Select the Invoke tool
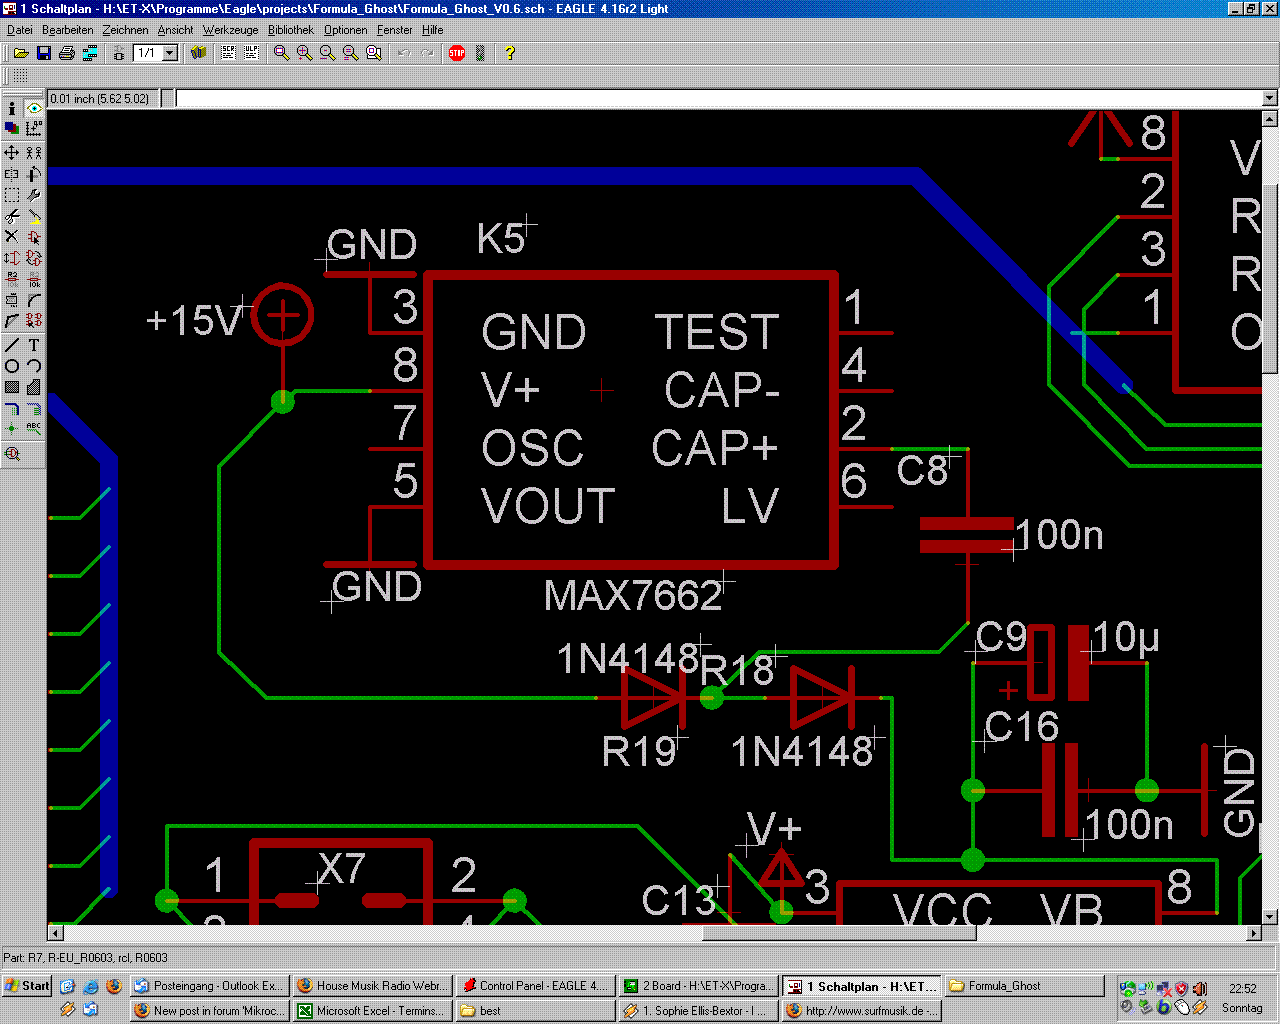This screenshot has height=1024, width=1280. (34, 321)
